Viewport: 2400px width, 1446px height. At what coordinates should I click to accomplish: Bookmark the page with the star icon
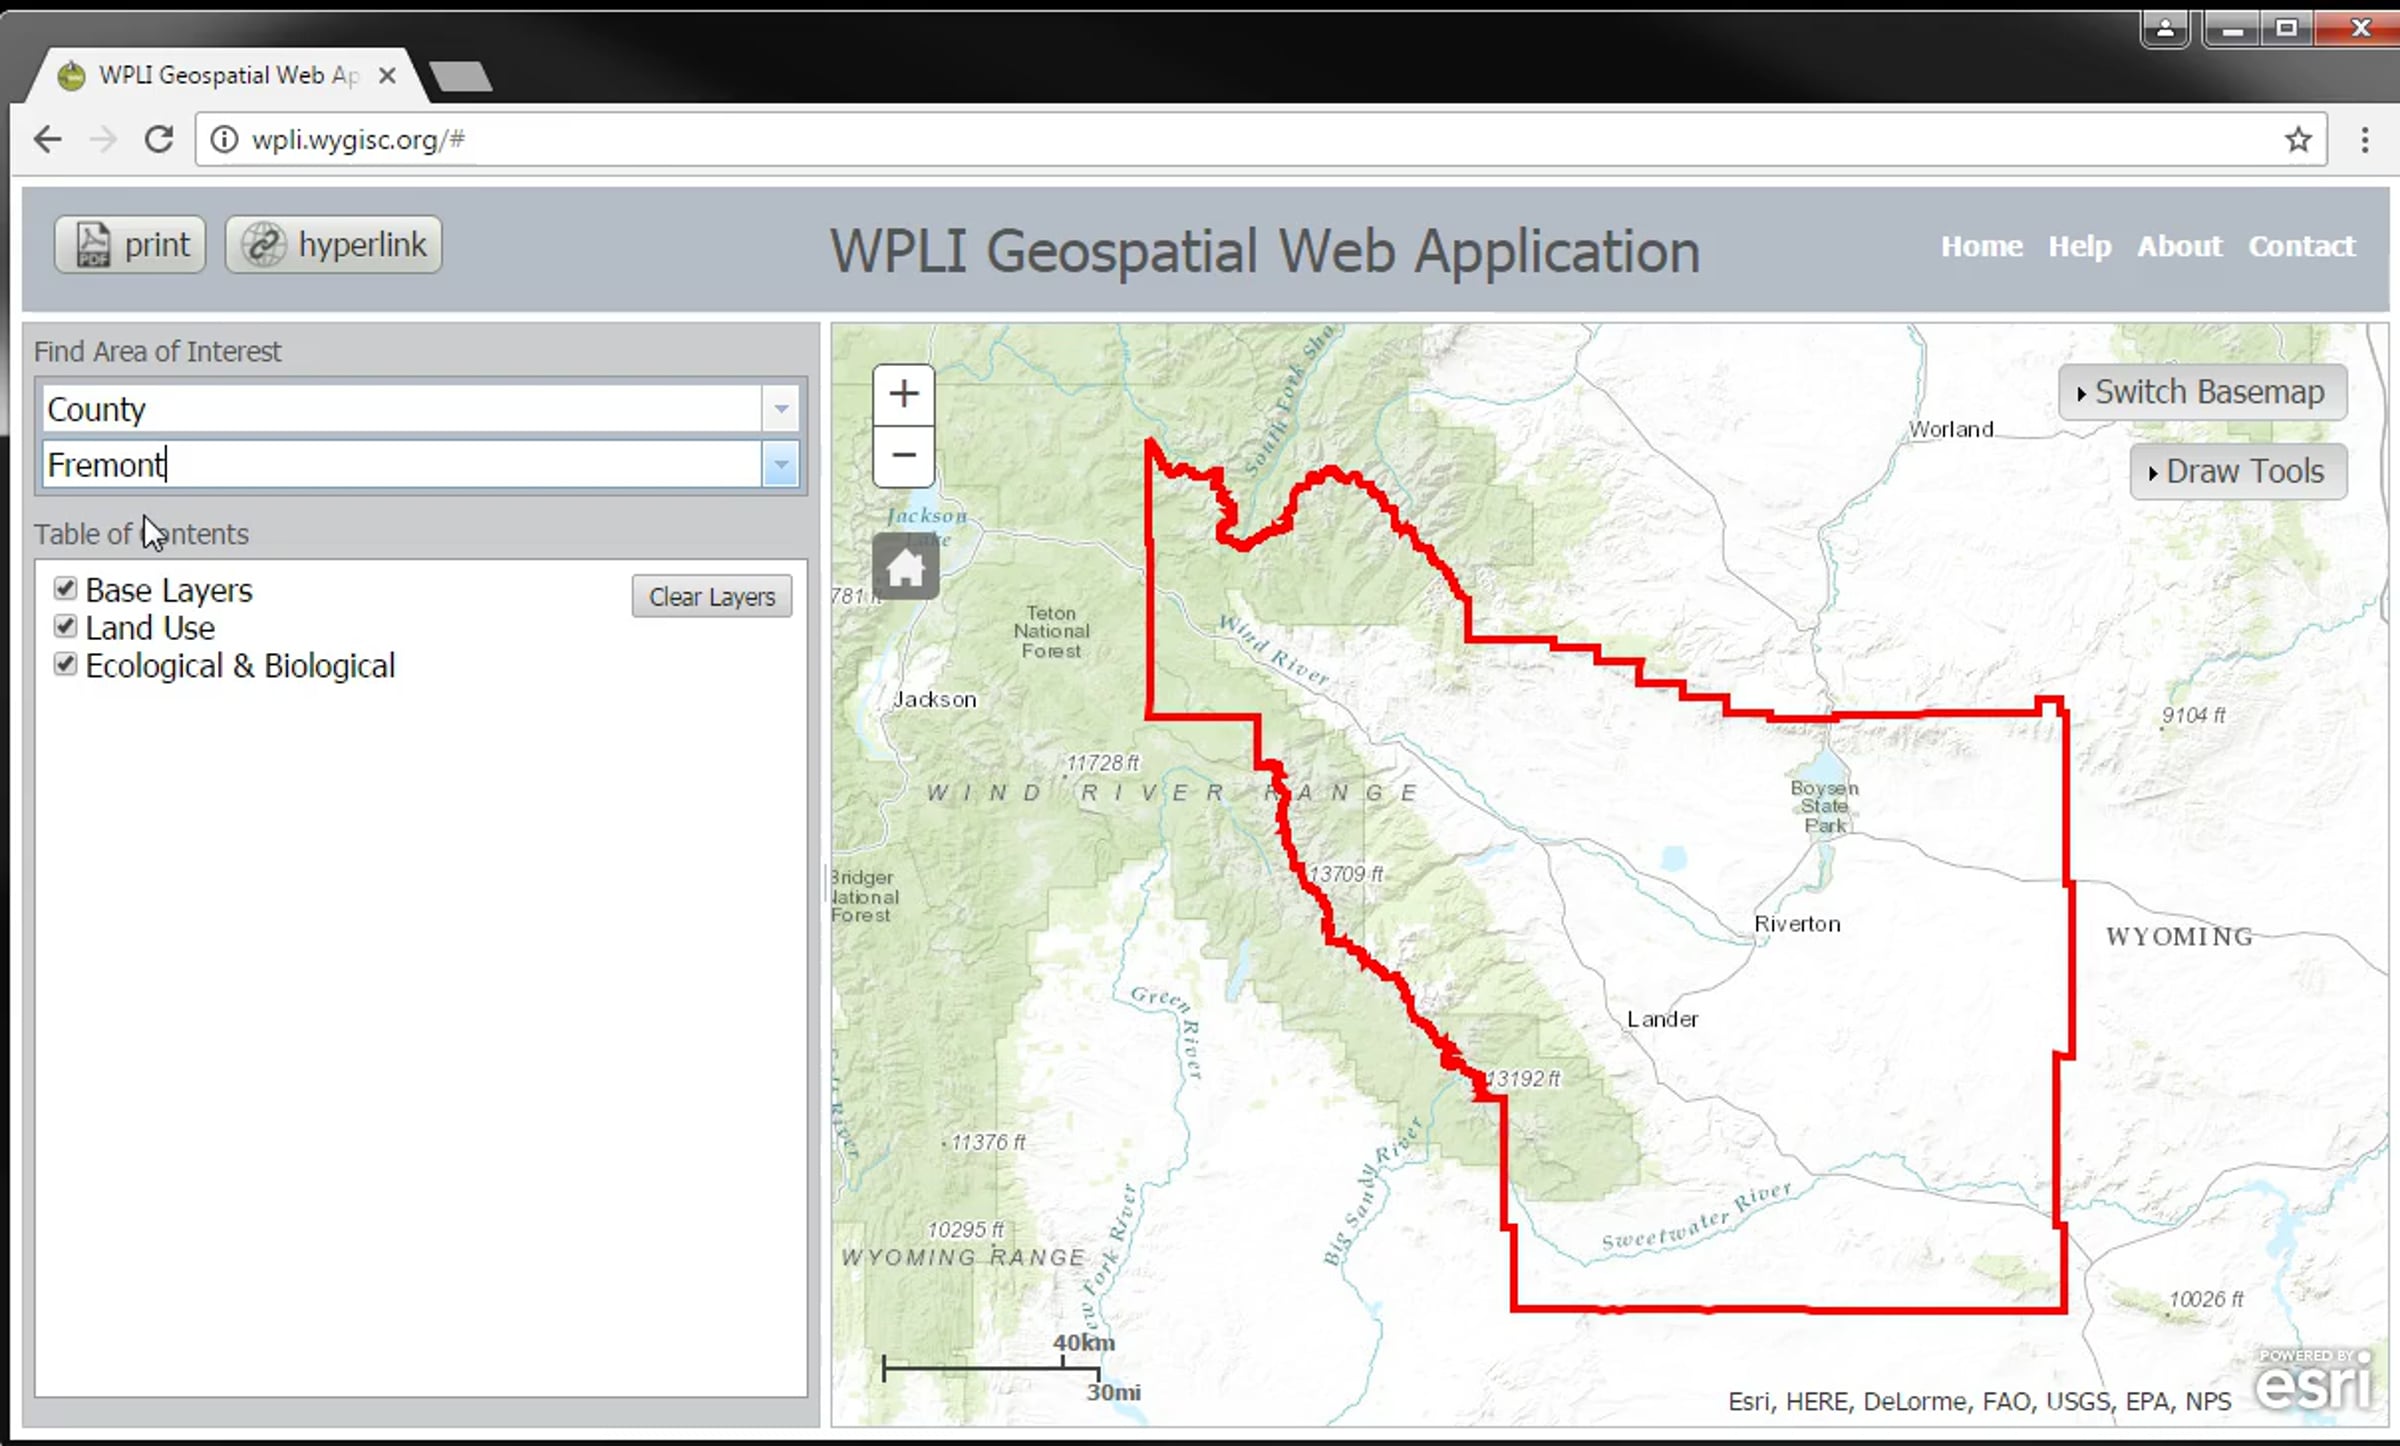click(x=2298, y=139)
